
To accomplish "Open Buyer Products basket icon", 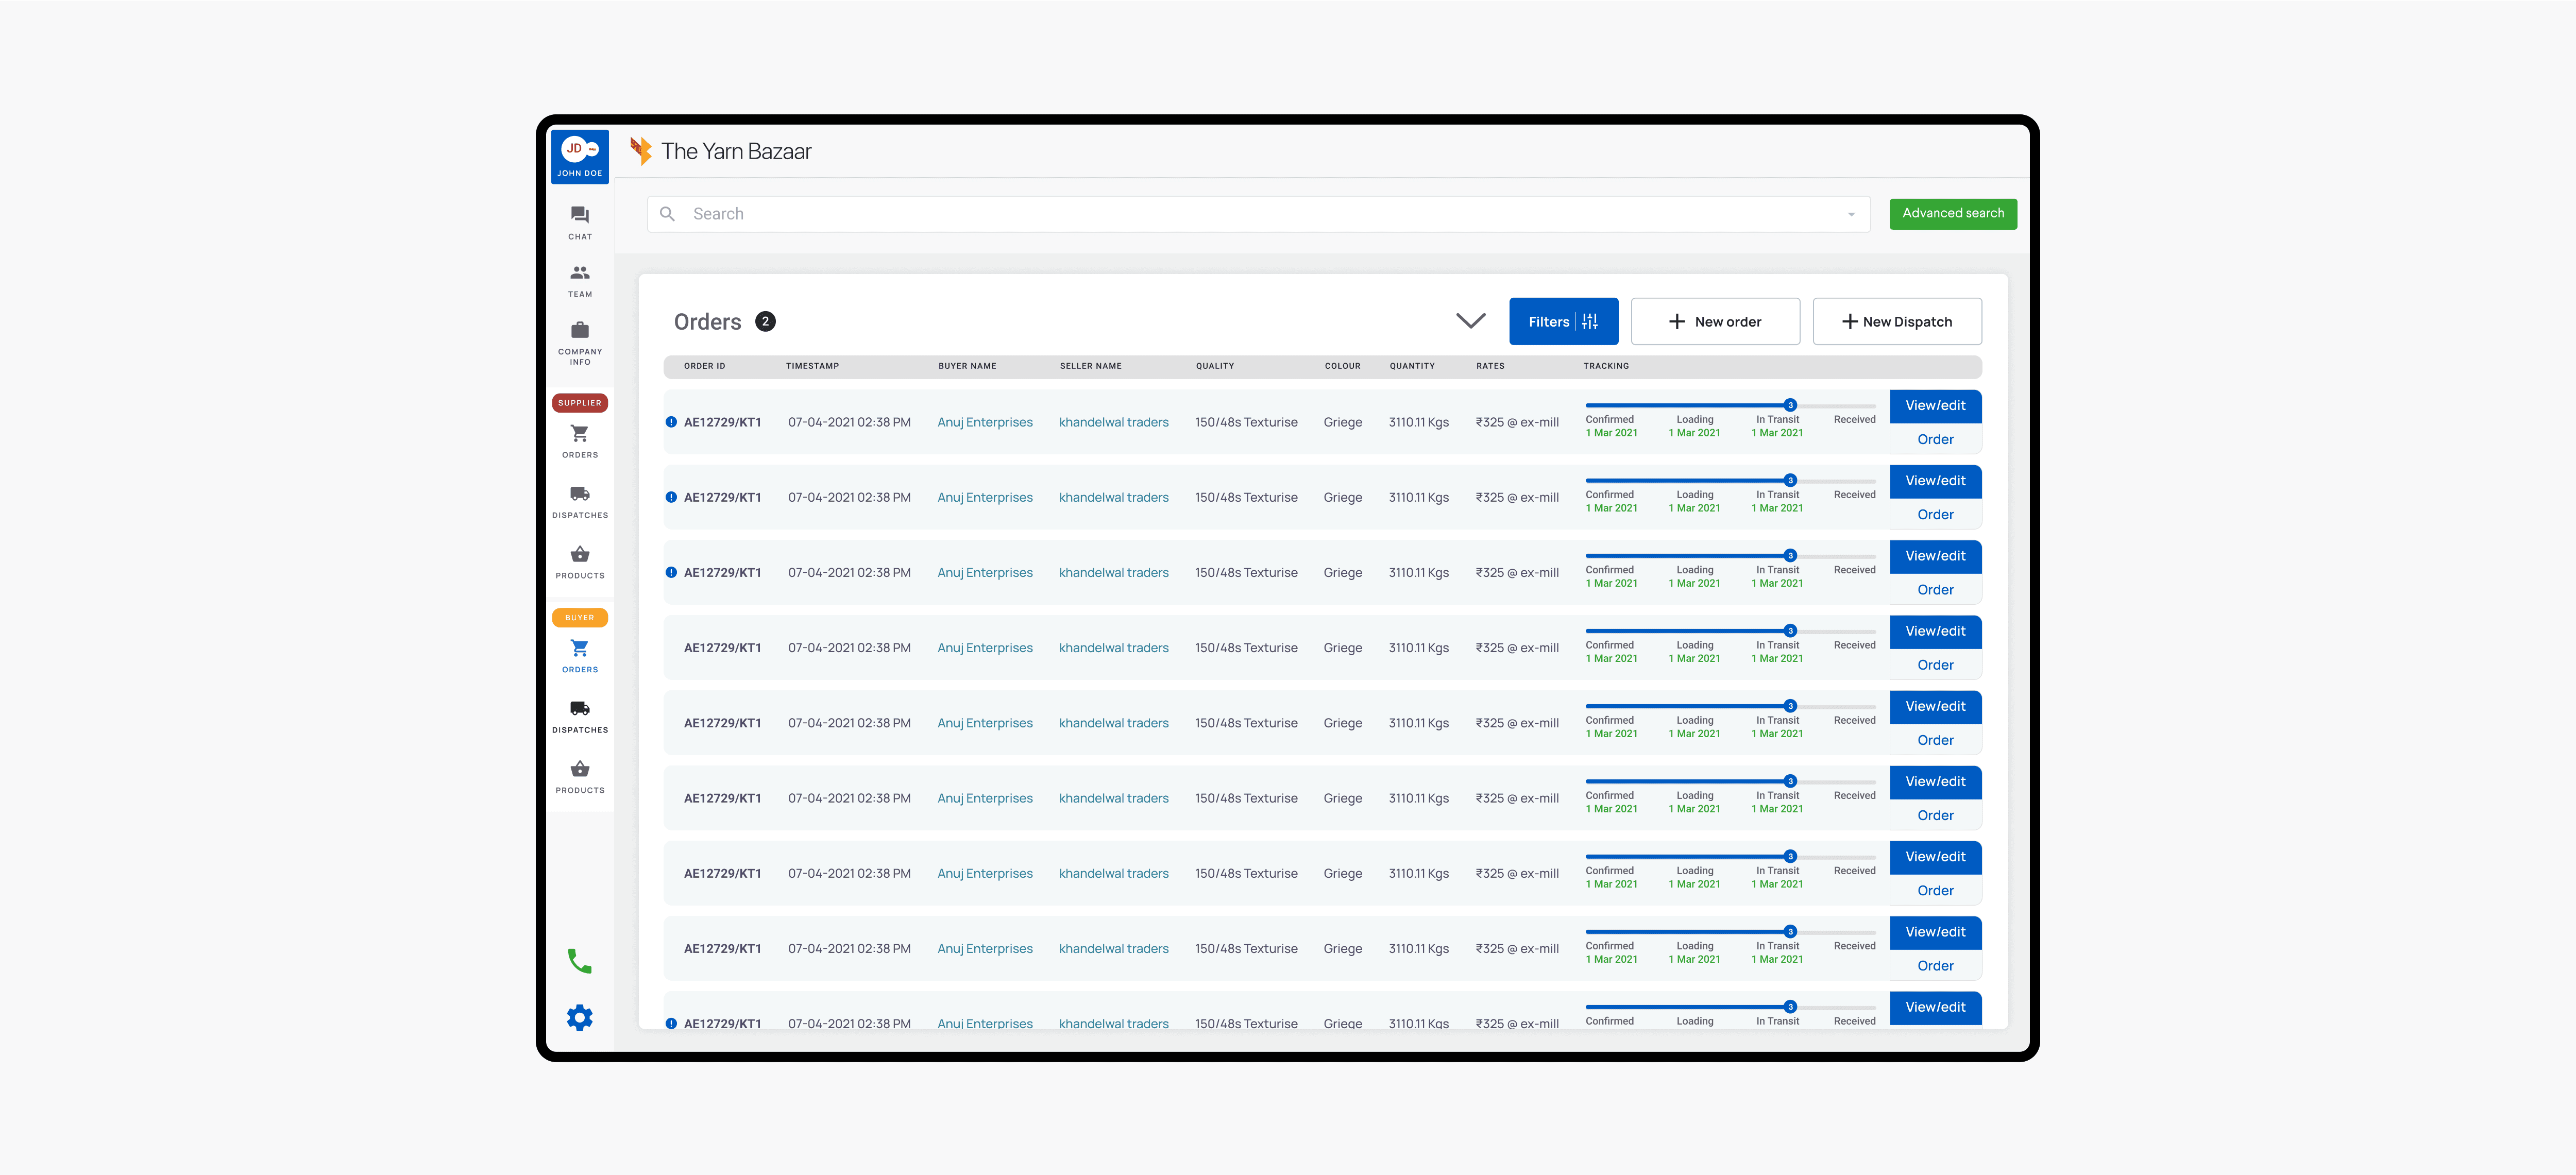I will click(579, 770).
